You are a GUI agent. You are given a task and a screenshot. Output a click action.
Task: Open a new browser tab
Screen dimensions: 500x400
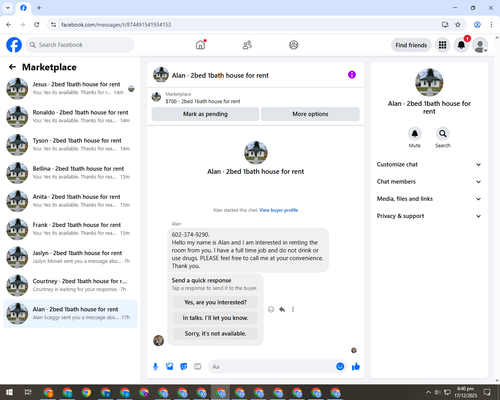(x=39, y=8)
